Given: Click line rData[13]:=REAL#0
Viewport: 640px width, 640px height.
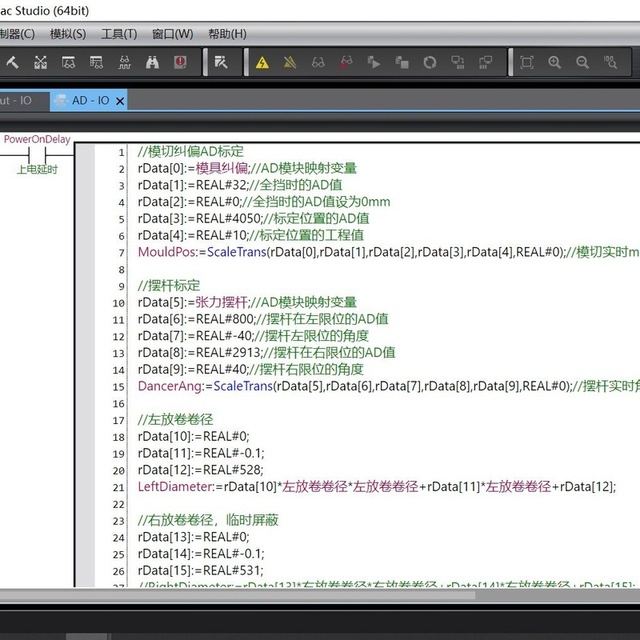Looking at the screenshot, I should [193, 537].
